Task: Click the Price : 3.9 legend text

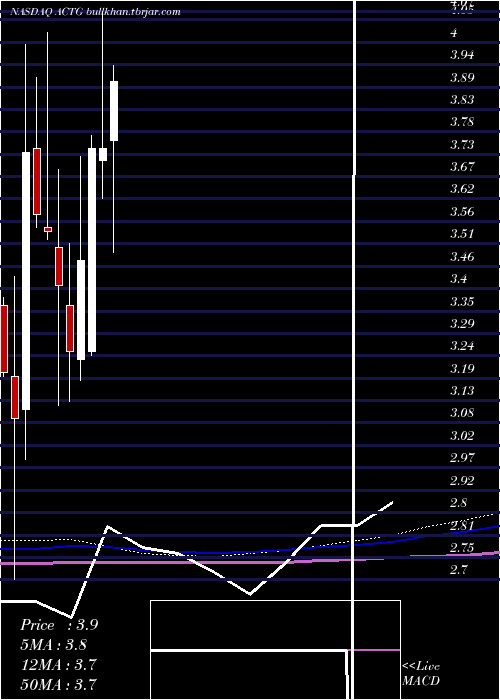Action: point(59,625)
